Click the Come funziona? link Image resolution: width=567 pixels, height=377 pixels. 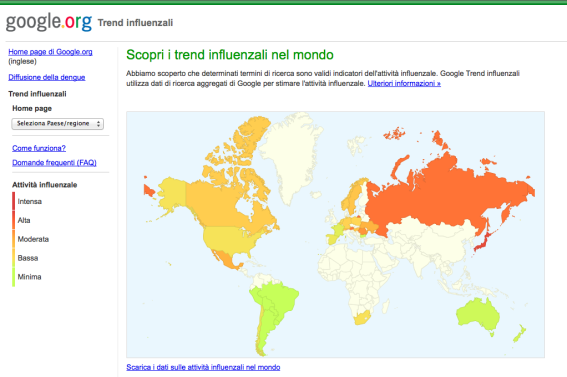tap(39, 148)
